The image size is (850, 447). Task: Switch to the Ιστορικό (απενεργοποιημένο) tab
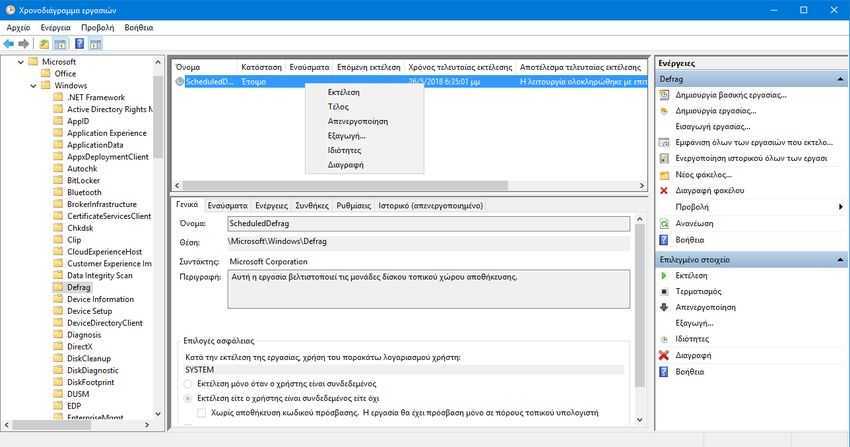point(431,205)
